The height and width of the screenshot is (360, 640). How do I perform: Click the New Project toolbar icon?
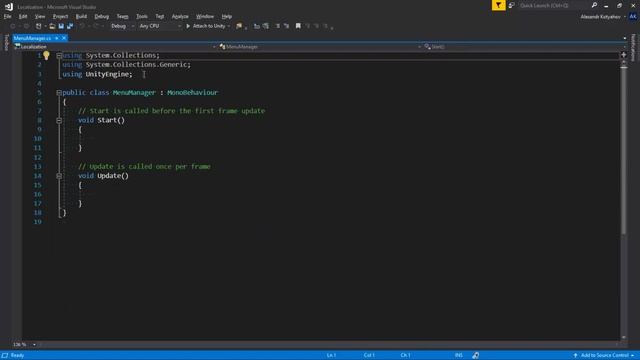[39, 26]
